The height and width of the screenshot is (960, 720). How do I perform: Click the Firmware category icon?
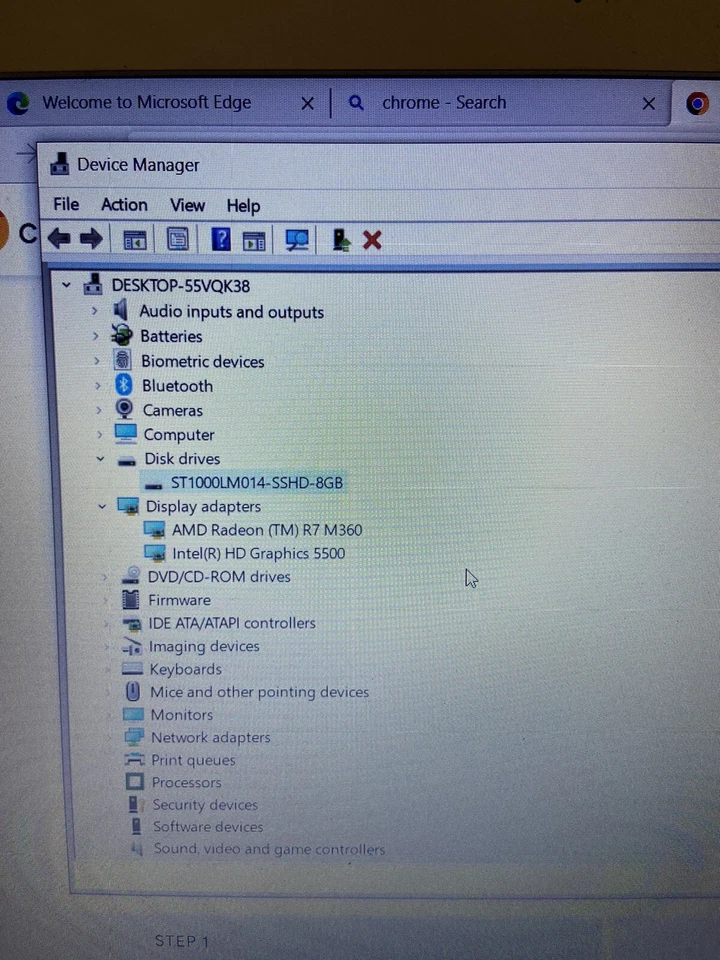click(130, 599)
